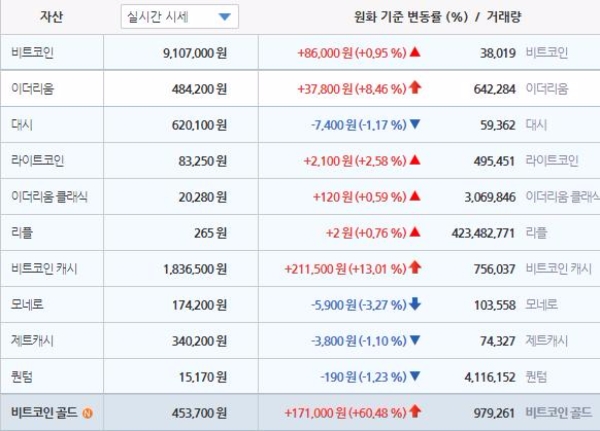The image size is (600, 431).
Task: Select the 비트코인 캐시 asset name
Action: click(44, 268)
